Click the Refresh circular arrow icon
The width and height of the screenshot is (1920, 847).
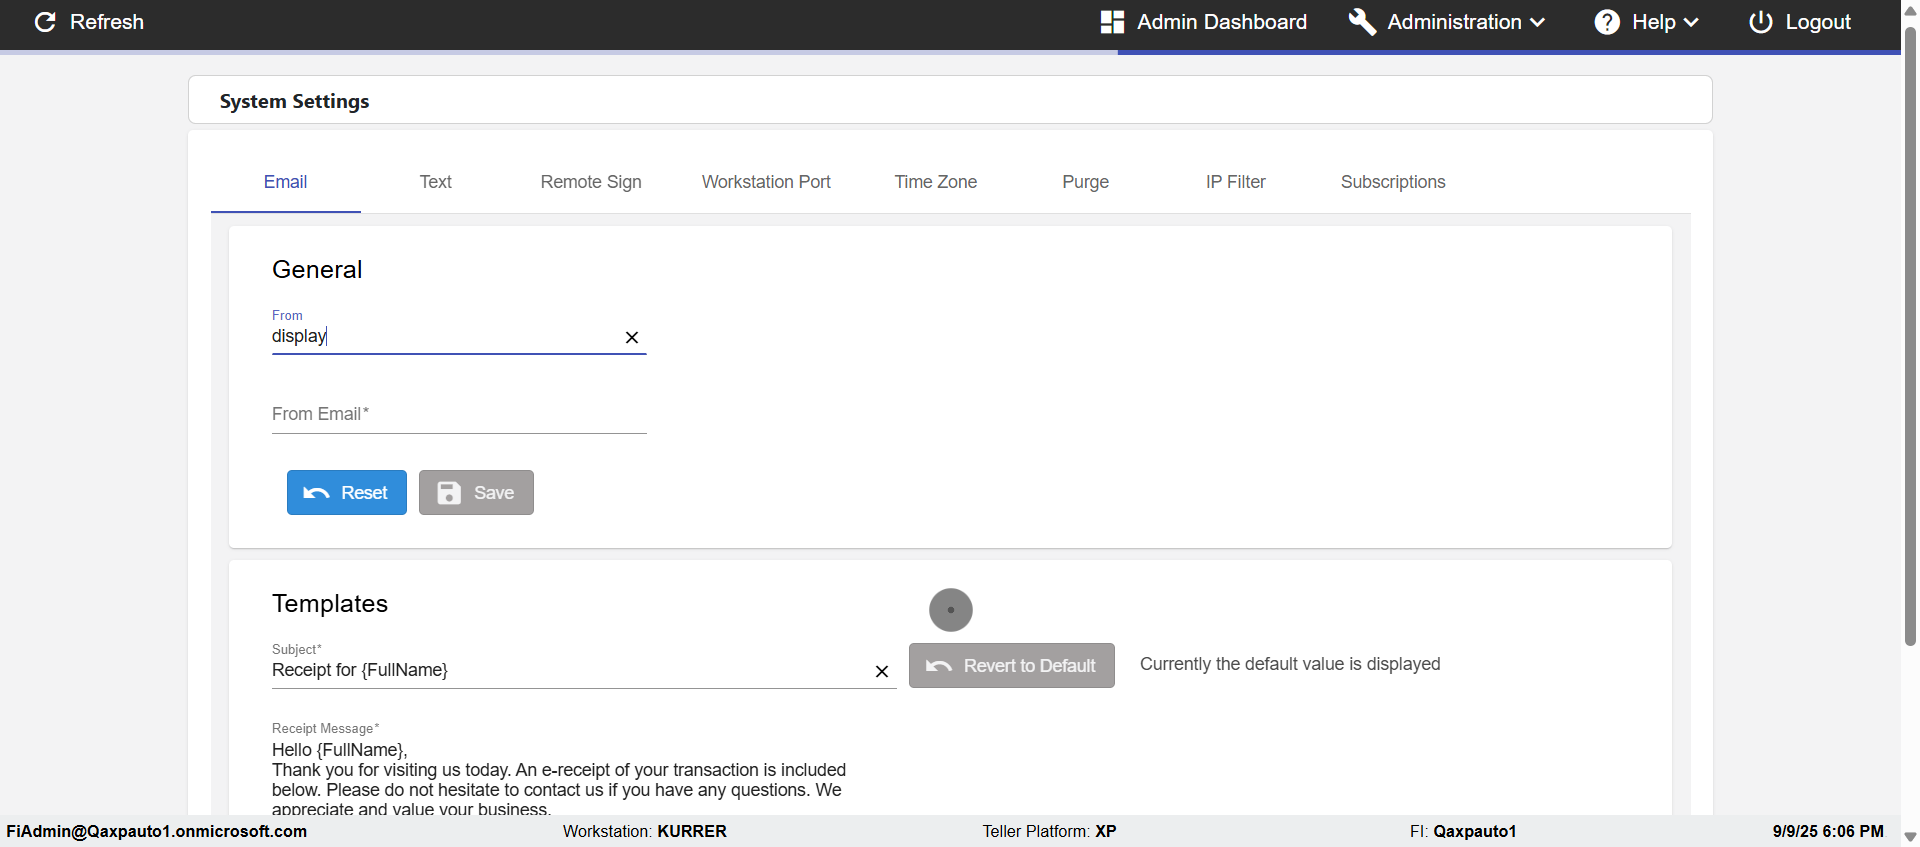click(45, 22)
